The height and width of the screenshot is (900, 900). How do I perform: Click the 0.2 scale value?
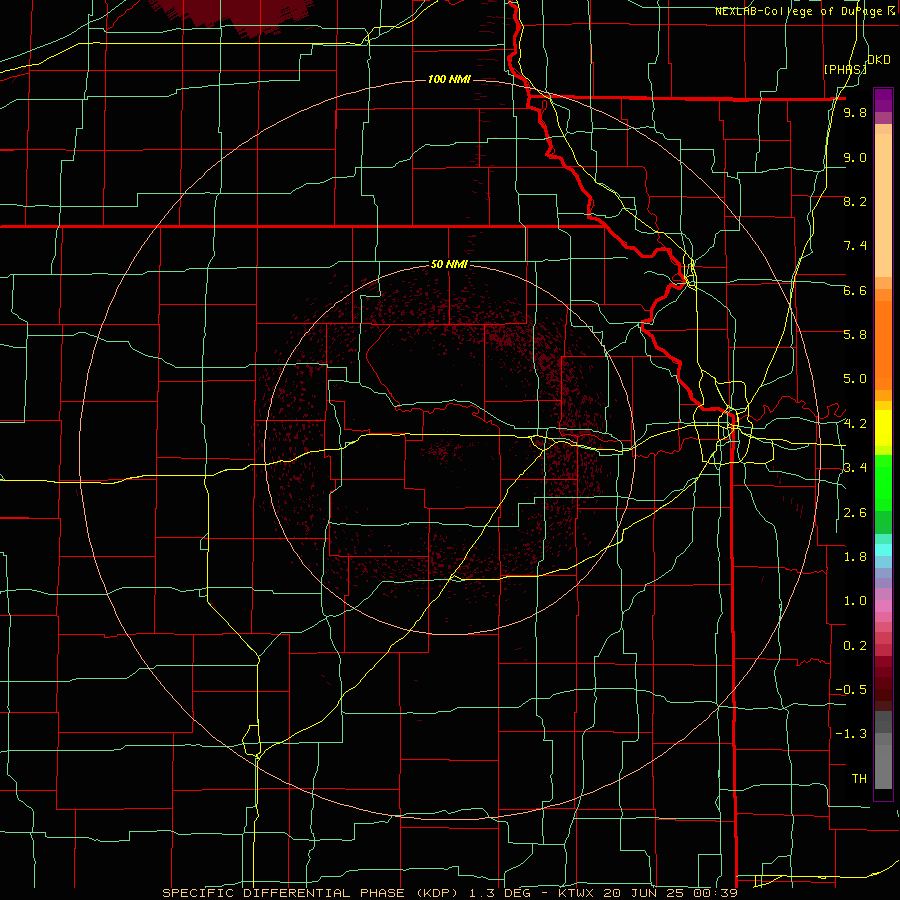point(855,646)
